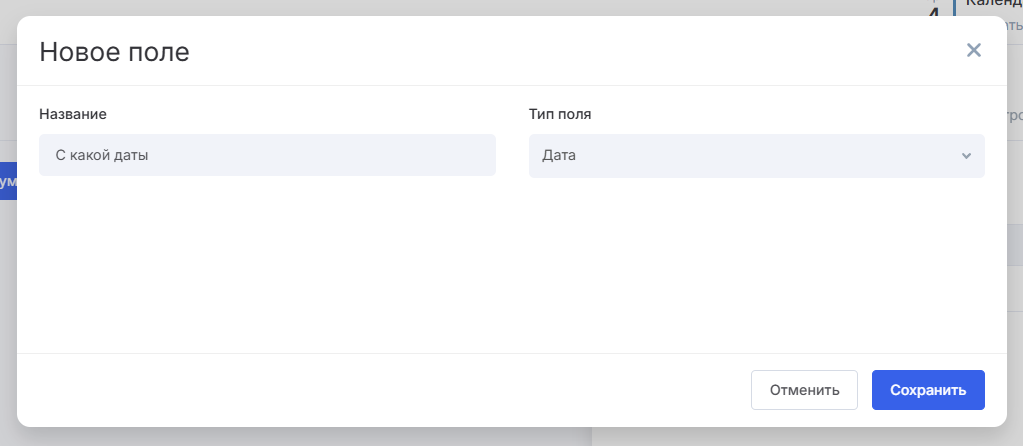Image resolution: width=1023 pixels, height=446 pixels.
Task: Click the dialog footer left of Отменить
Action: [x=380, y=390]
